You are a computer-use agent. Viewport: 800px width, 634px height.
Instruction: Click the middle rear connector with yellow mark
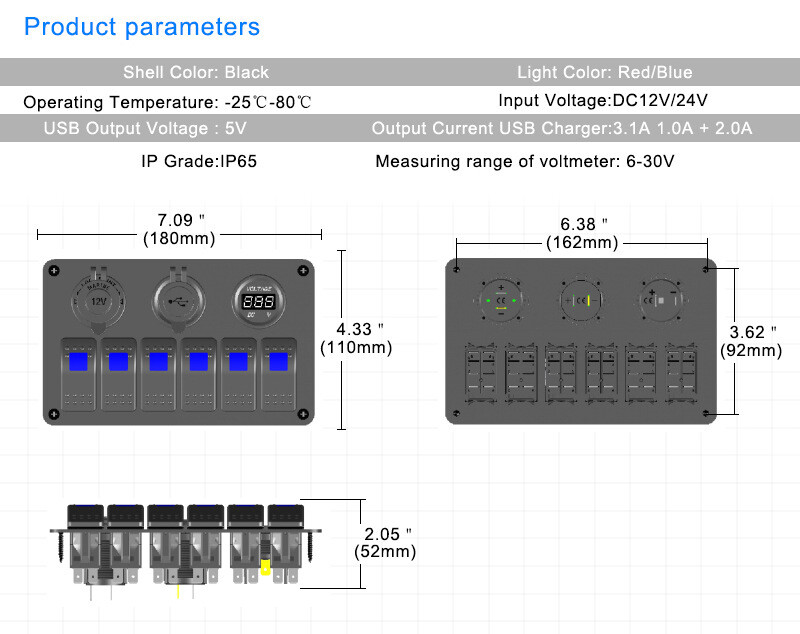tap(581, 300)
